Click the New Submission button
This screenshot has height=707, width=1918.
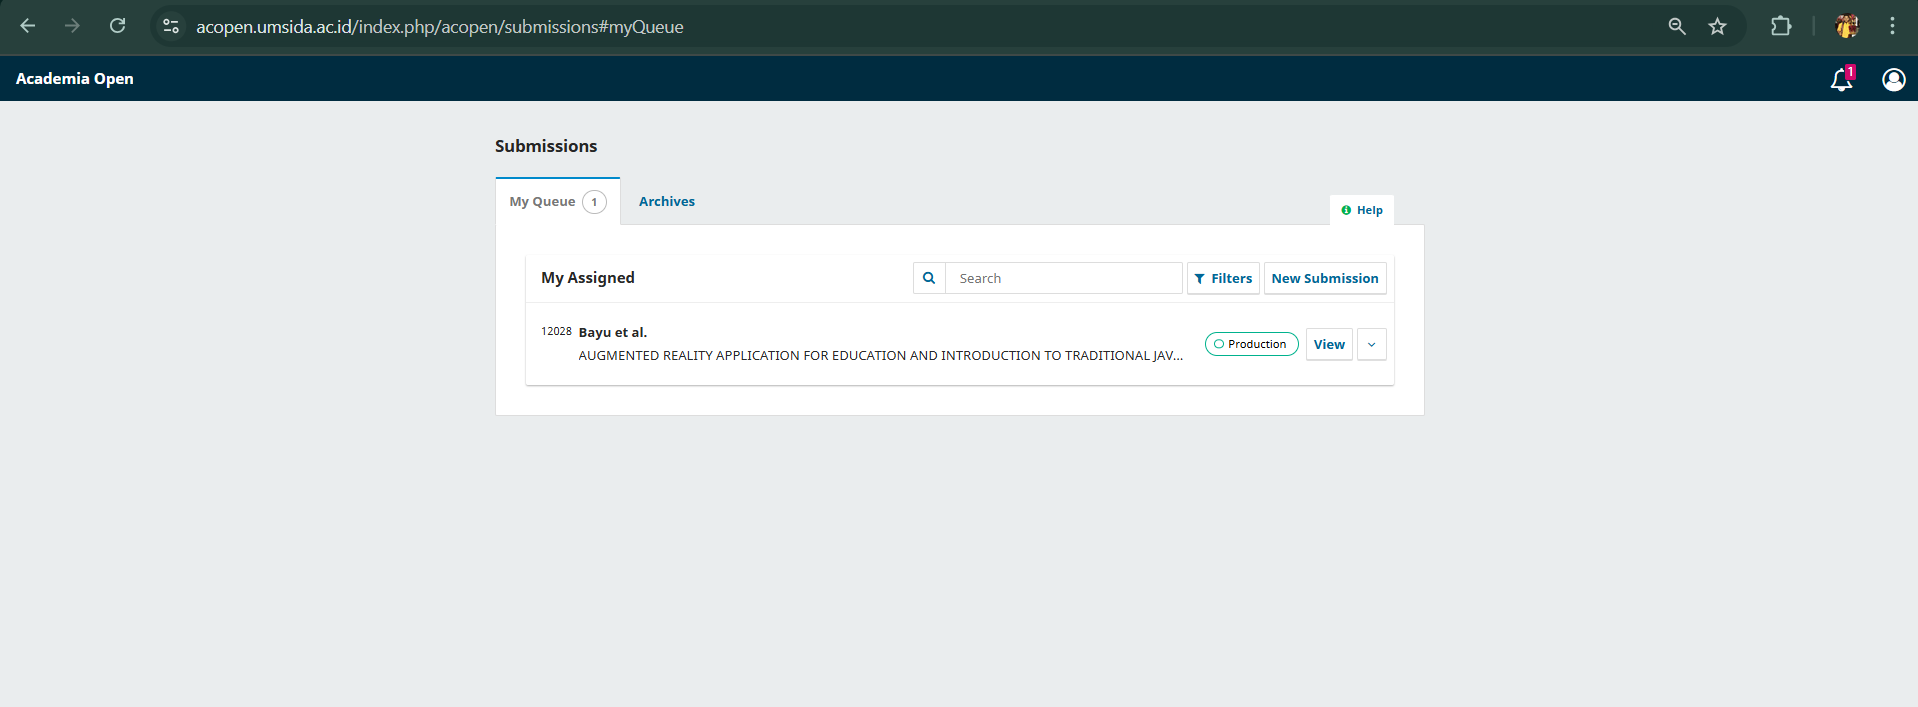[x=1324, y=278]
